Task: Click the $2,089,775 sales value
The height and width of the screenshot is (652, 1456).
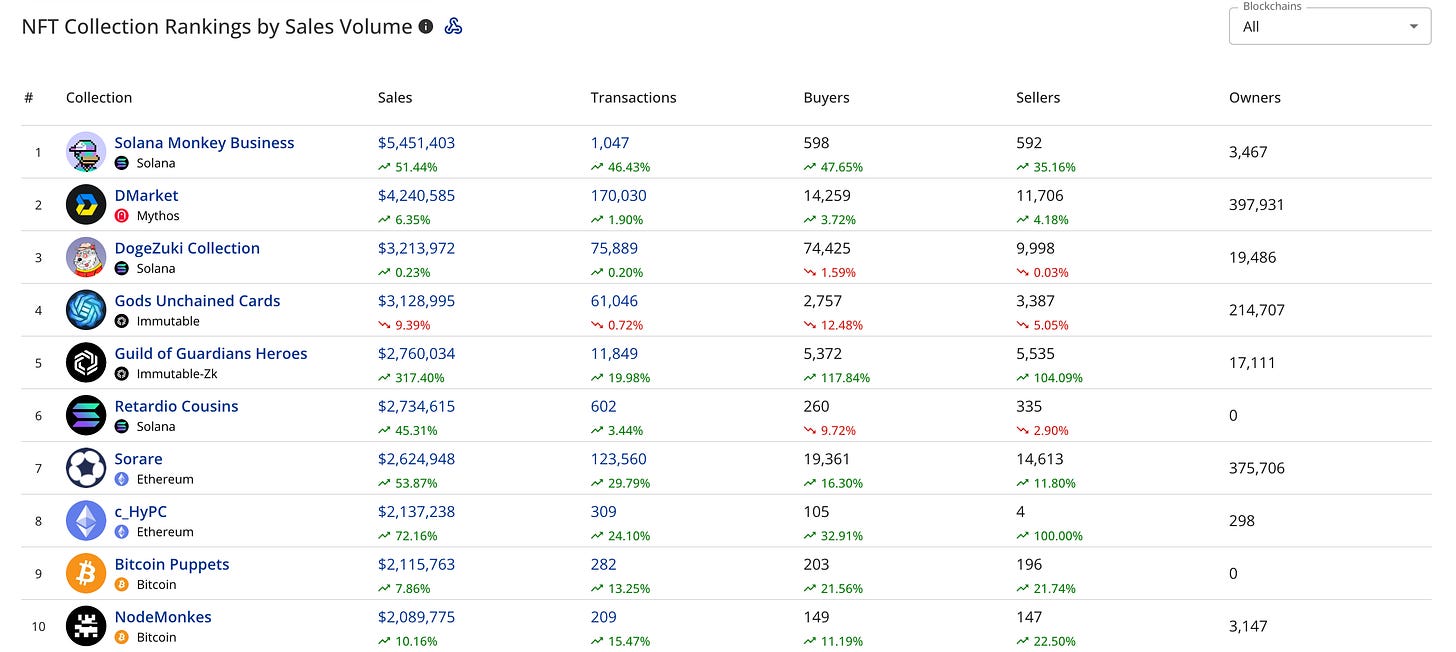Action: 416,617
